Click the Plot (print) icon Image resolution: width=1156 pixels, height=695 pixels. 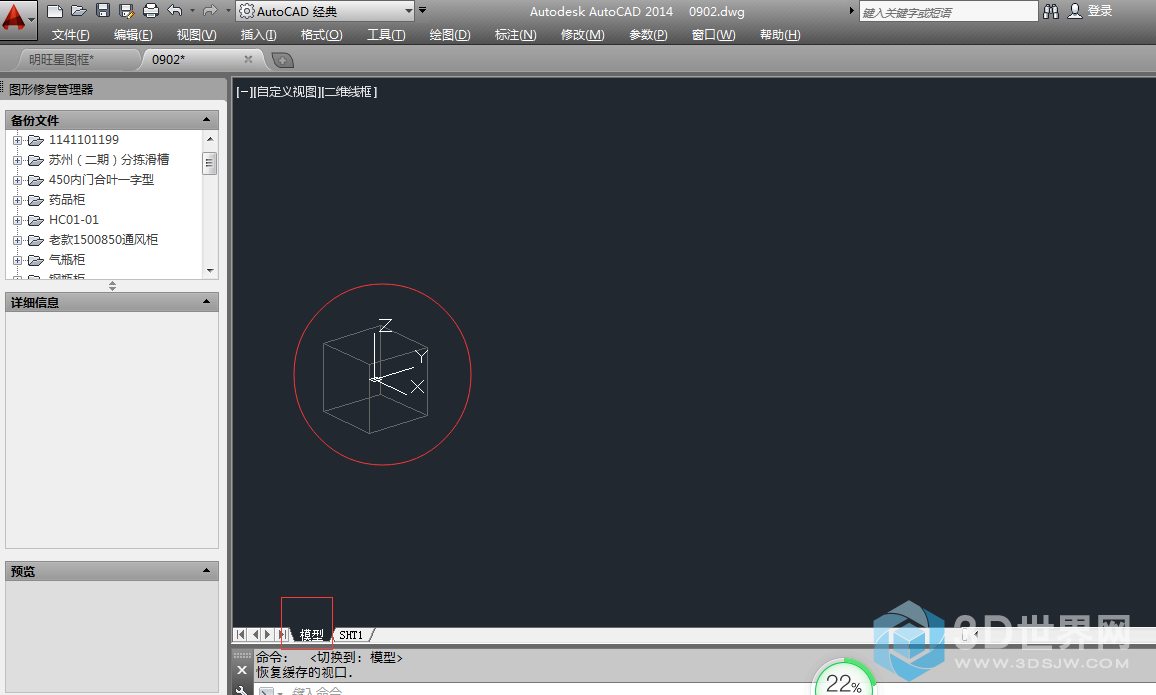(x=151, y=10)
